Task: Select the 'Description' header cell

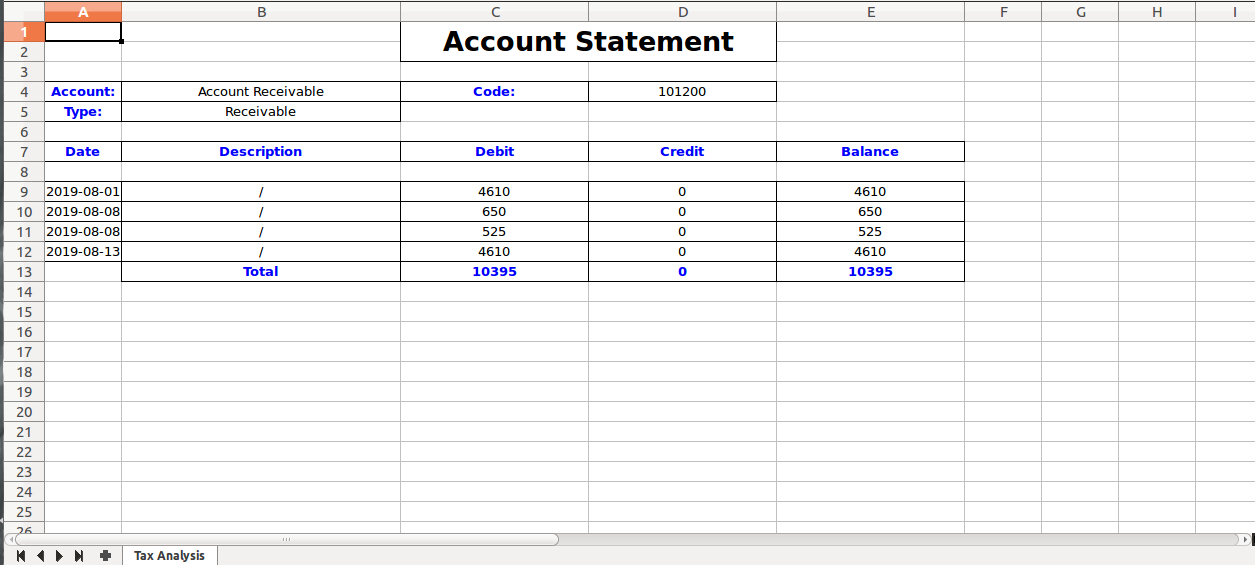Action: (x=261, y=152)
